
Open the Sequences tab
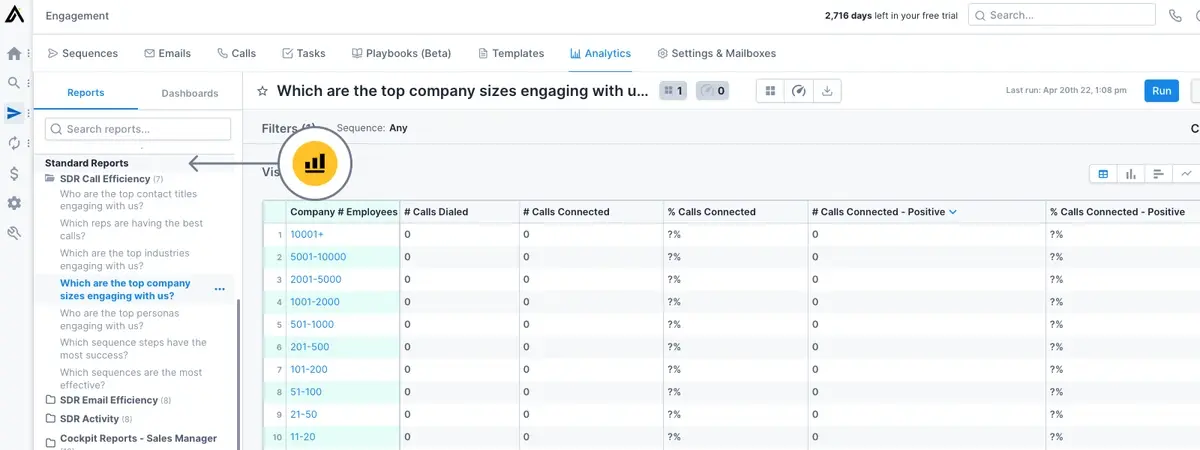click(x=82, y=53)
